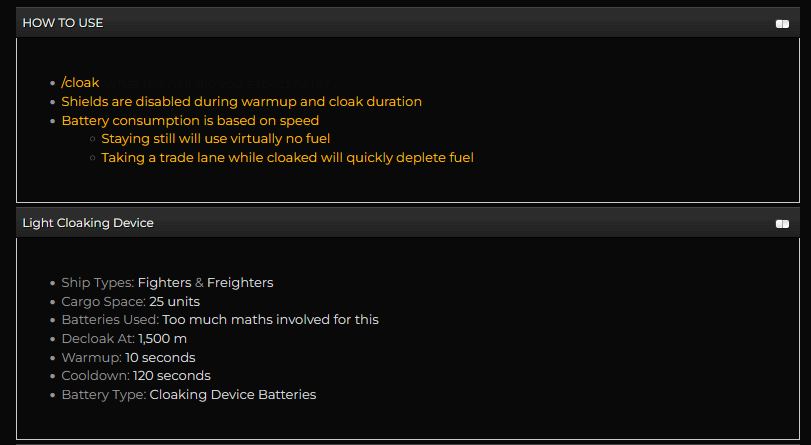Collapse the Light Cloaking Device section icon
This screenshot has width=811, height=445.
(782, 224)
